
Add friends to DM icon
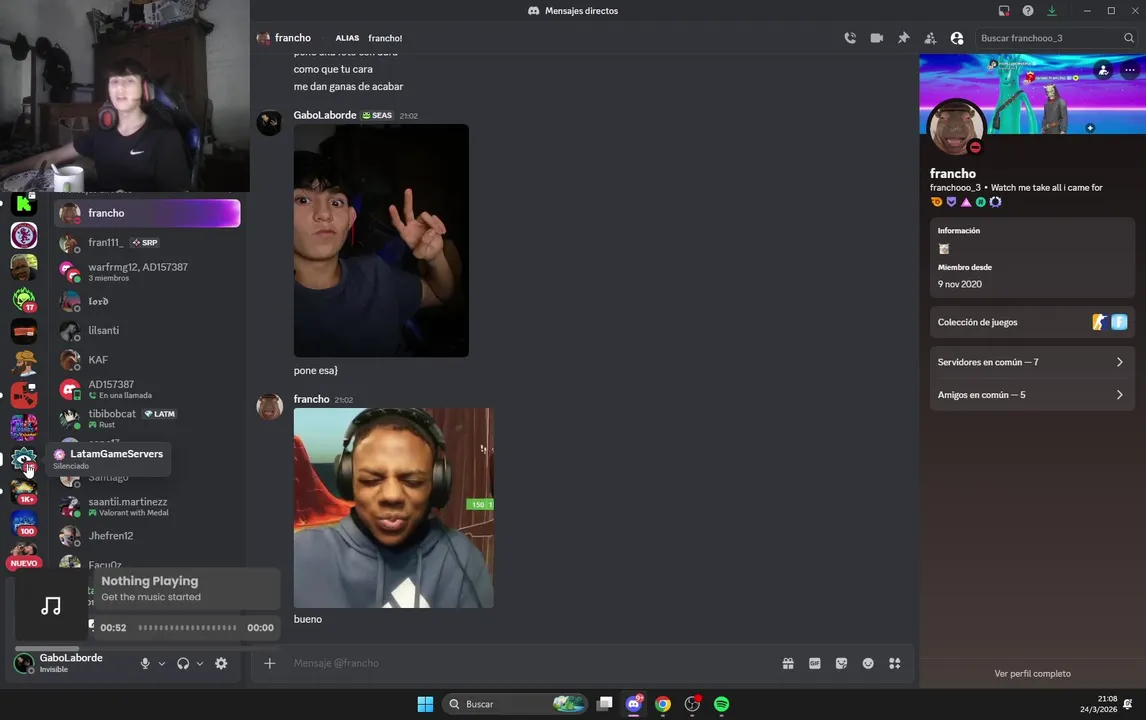point(930,38)
